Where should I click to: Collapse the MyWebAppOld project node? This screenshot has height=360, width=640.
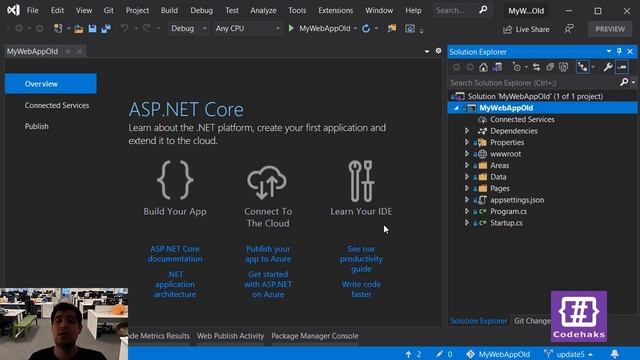(456, 108)
